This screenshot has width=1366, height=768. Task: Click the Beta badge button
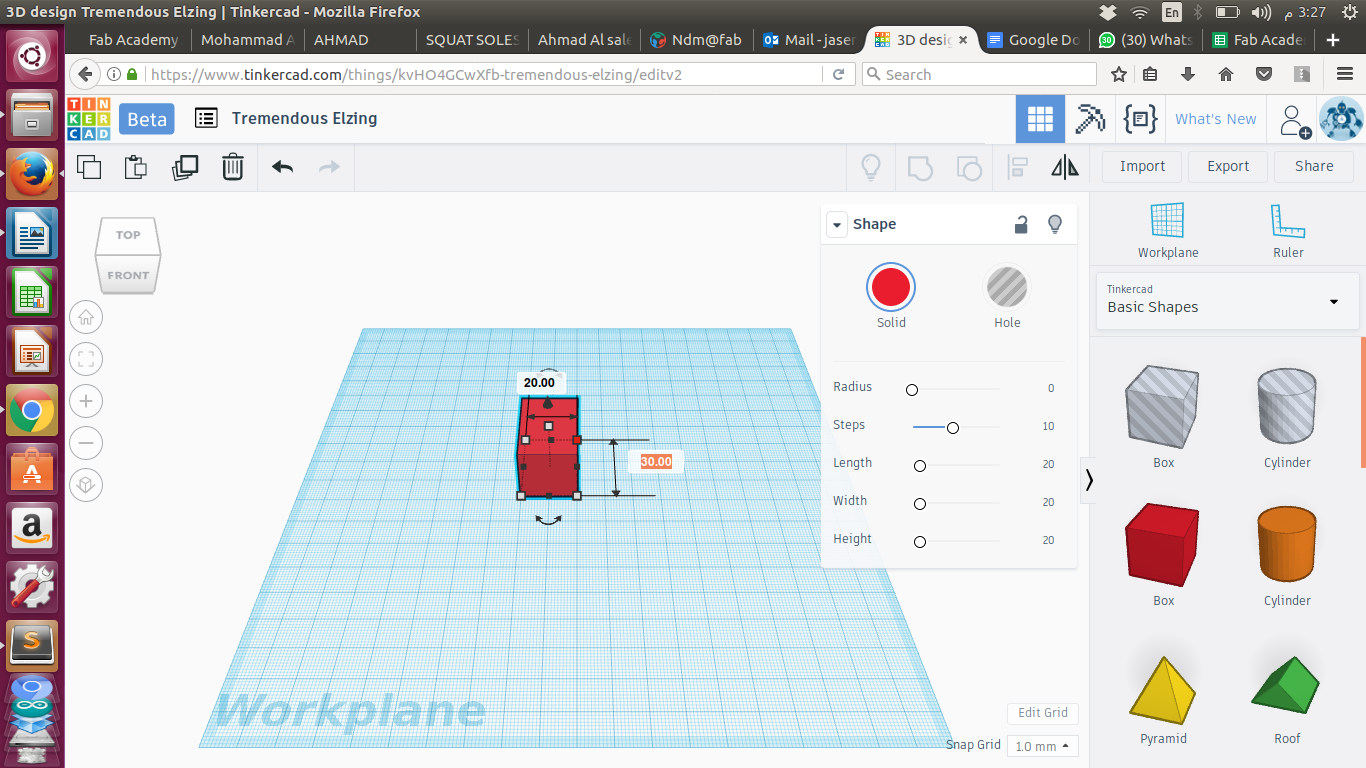coord(147,119)
